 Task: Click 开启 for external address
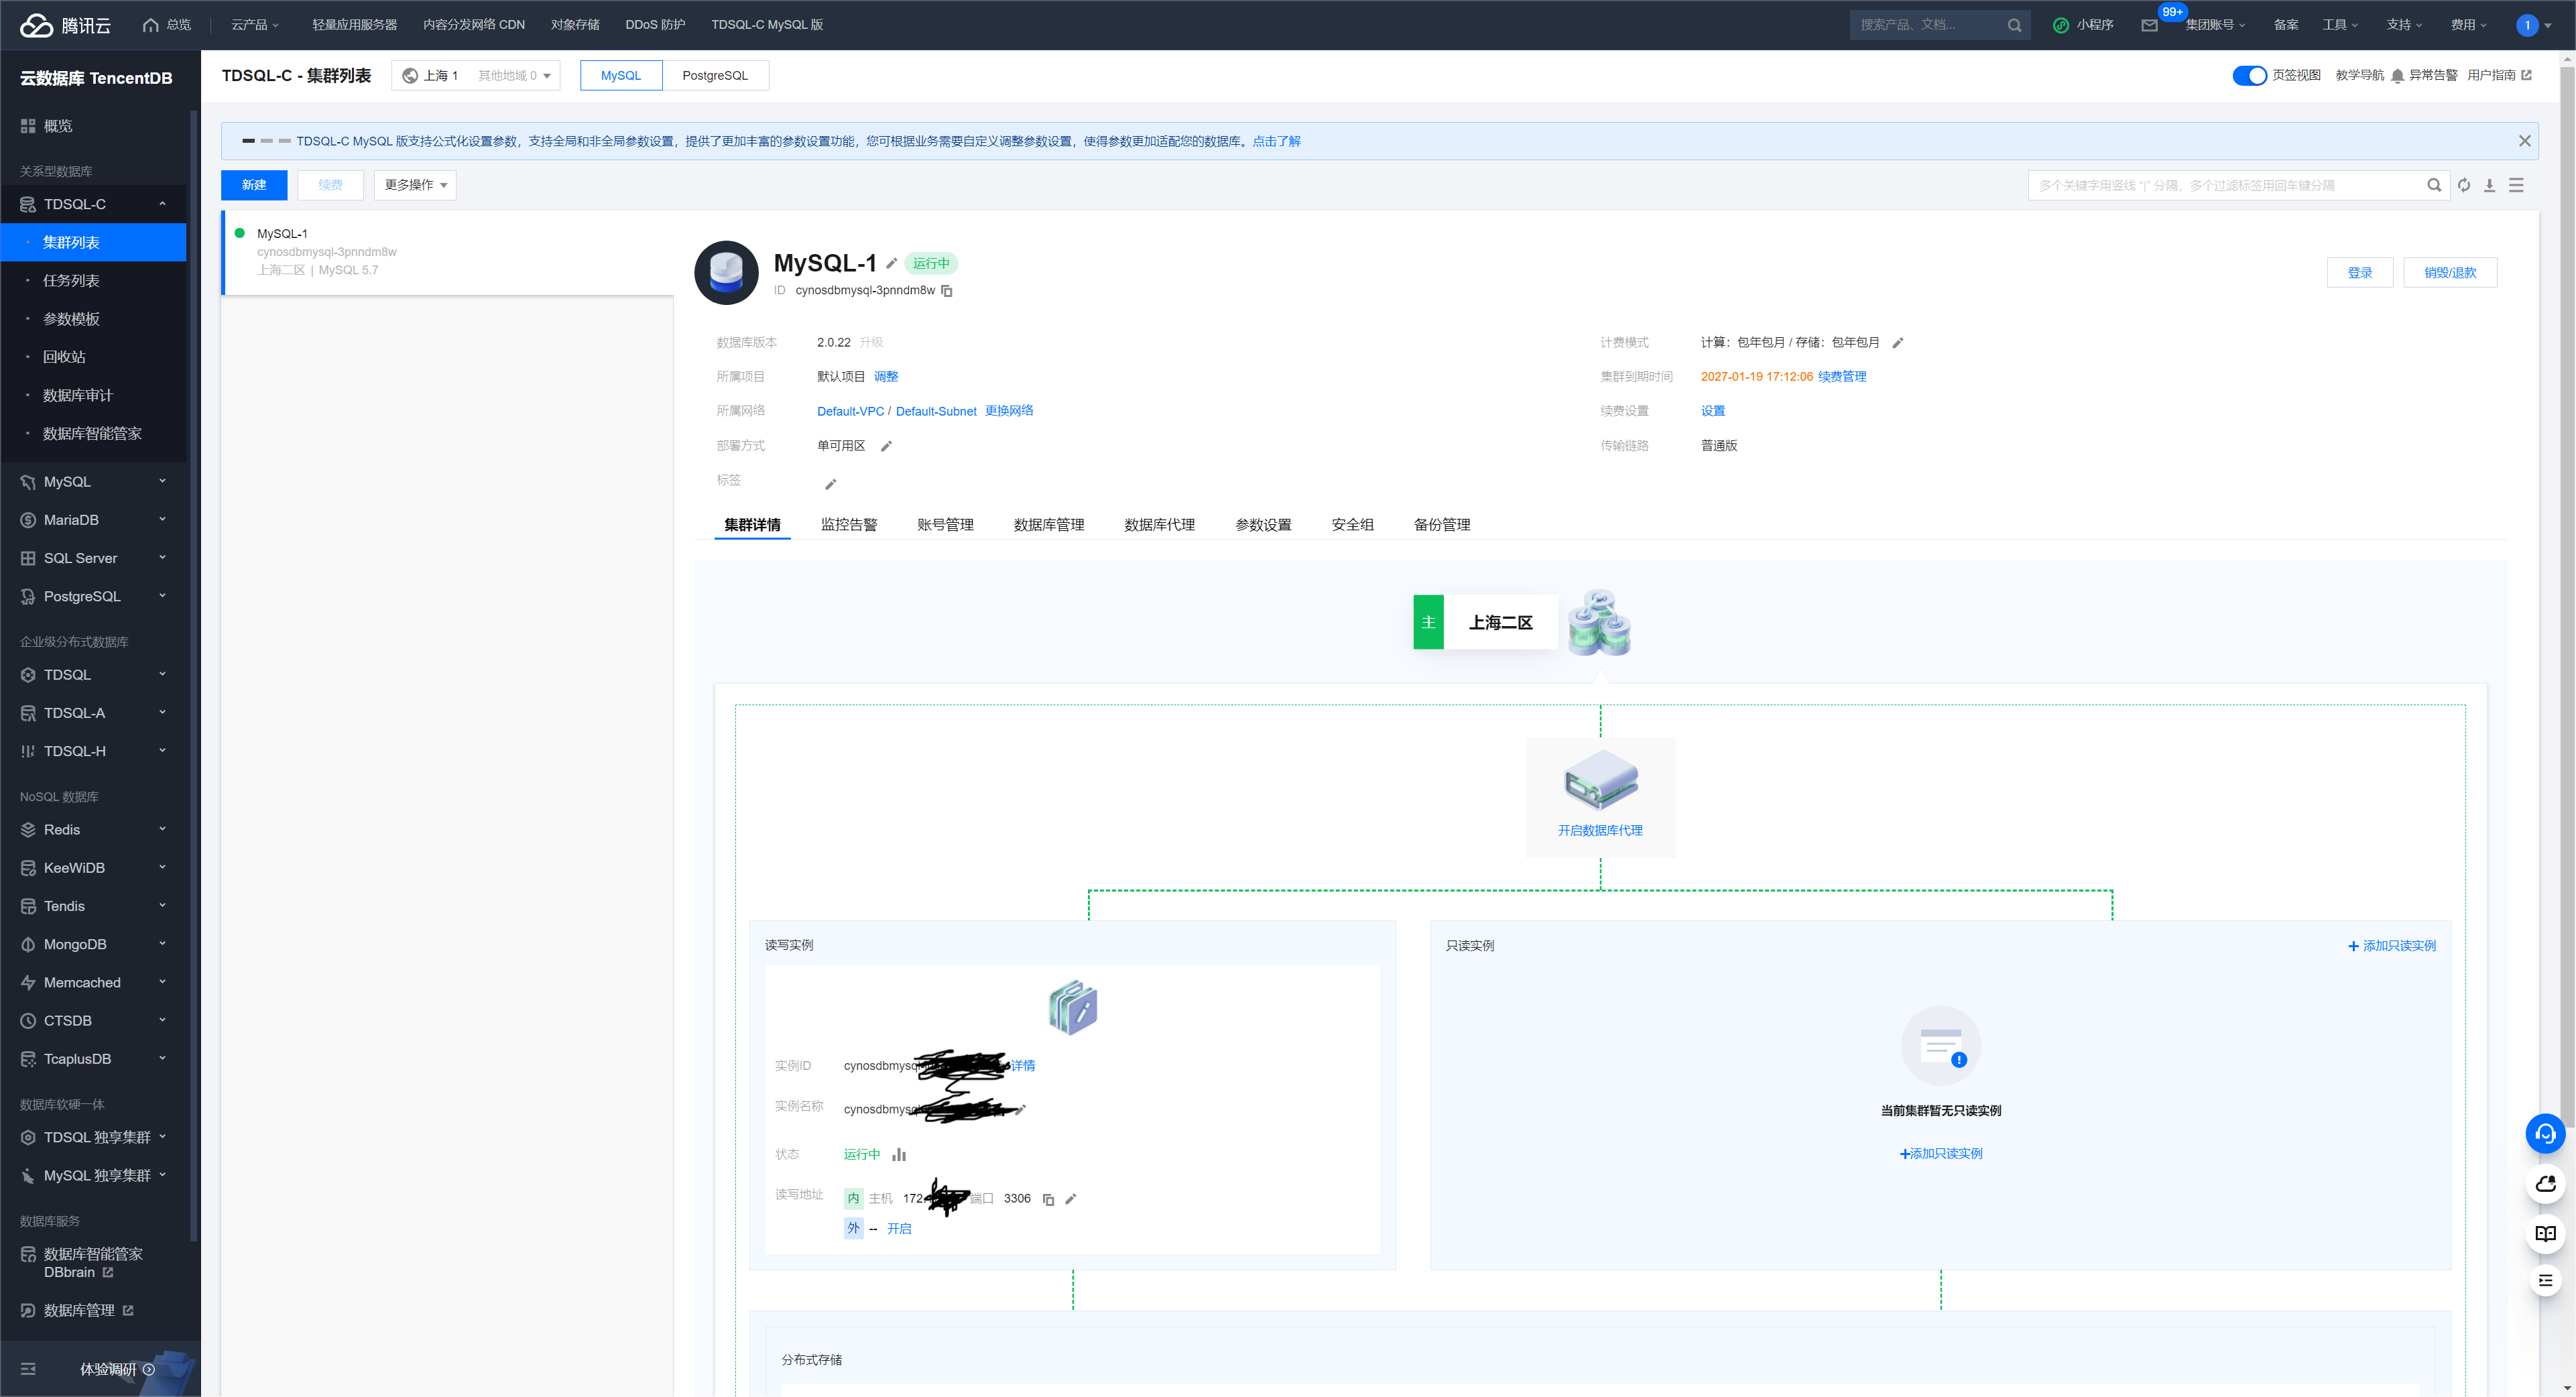pyautogui.click(x=899, y=1229)
